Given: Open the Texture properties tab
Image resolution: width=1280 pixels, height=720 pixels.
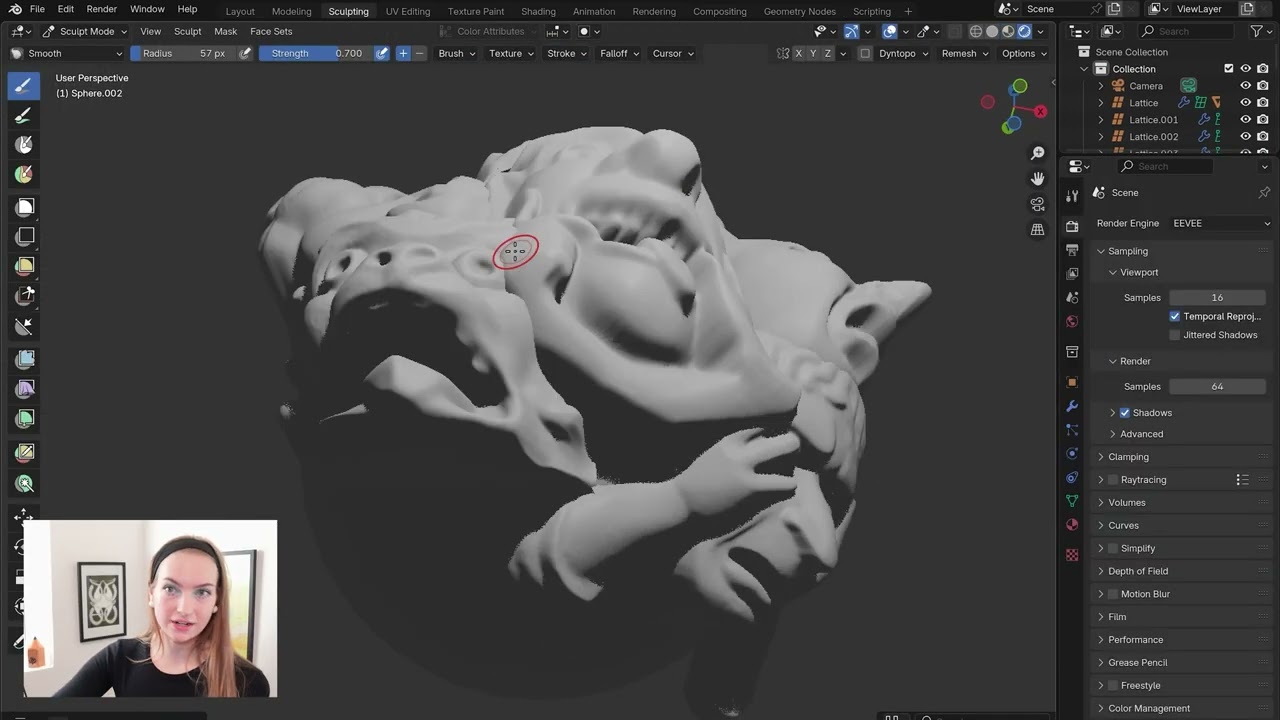Looking at the screenshot, I should tap(1072, 554).
